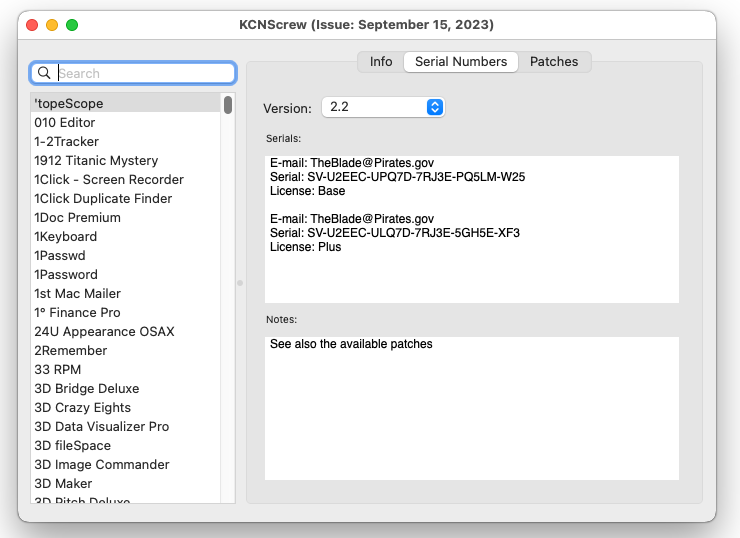Focus the Search input field
The height and width of the screenshot is (538, 740).
point(133,73)
